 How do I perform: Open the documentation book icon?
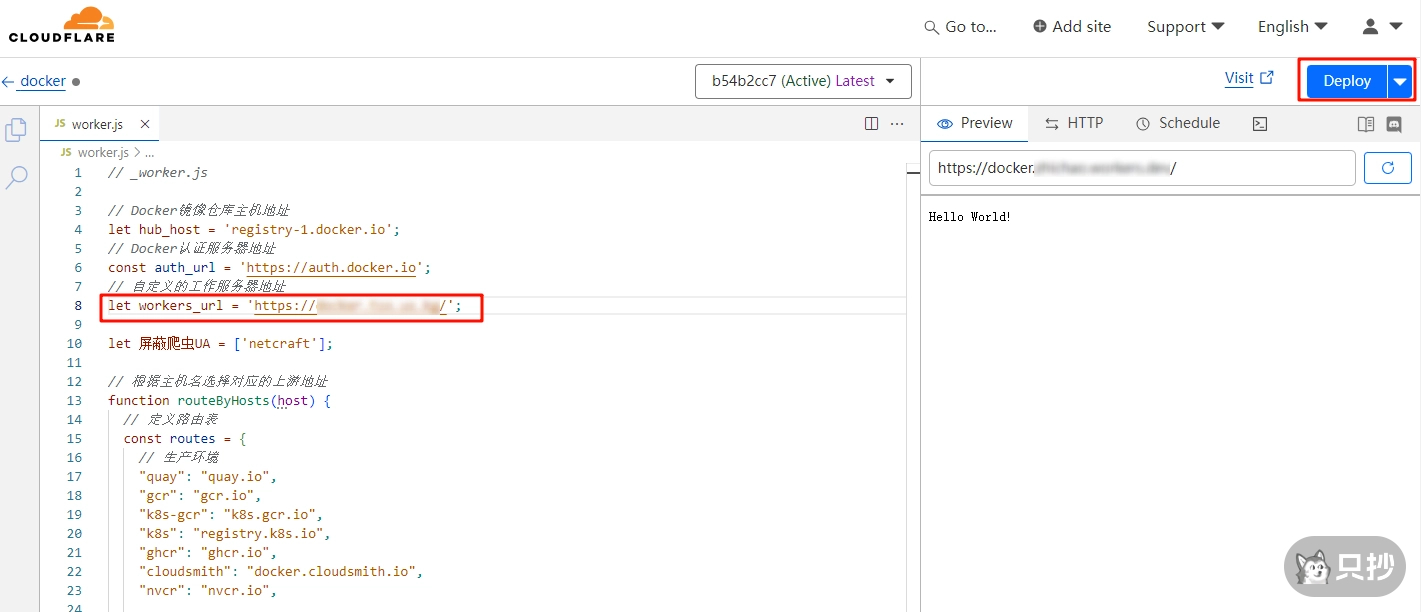[x=1366, y=124]
